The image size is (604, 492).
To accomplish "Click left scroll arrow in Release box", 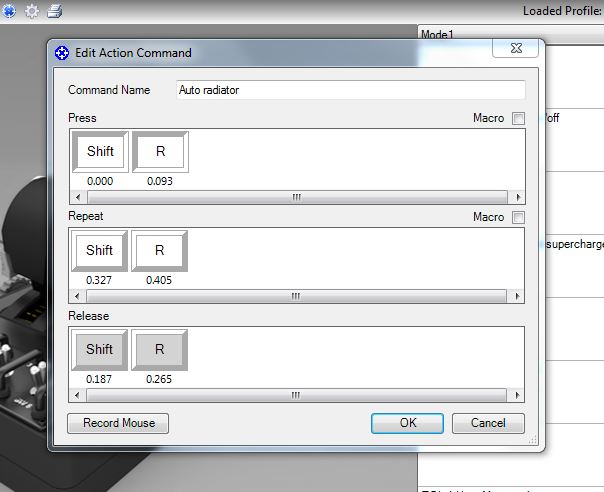I will [77, 395].
